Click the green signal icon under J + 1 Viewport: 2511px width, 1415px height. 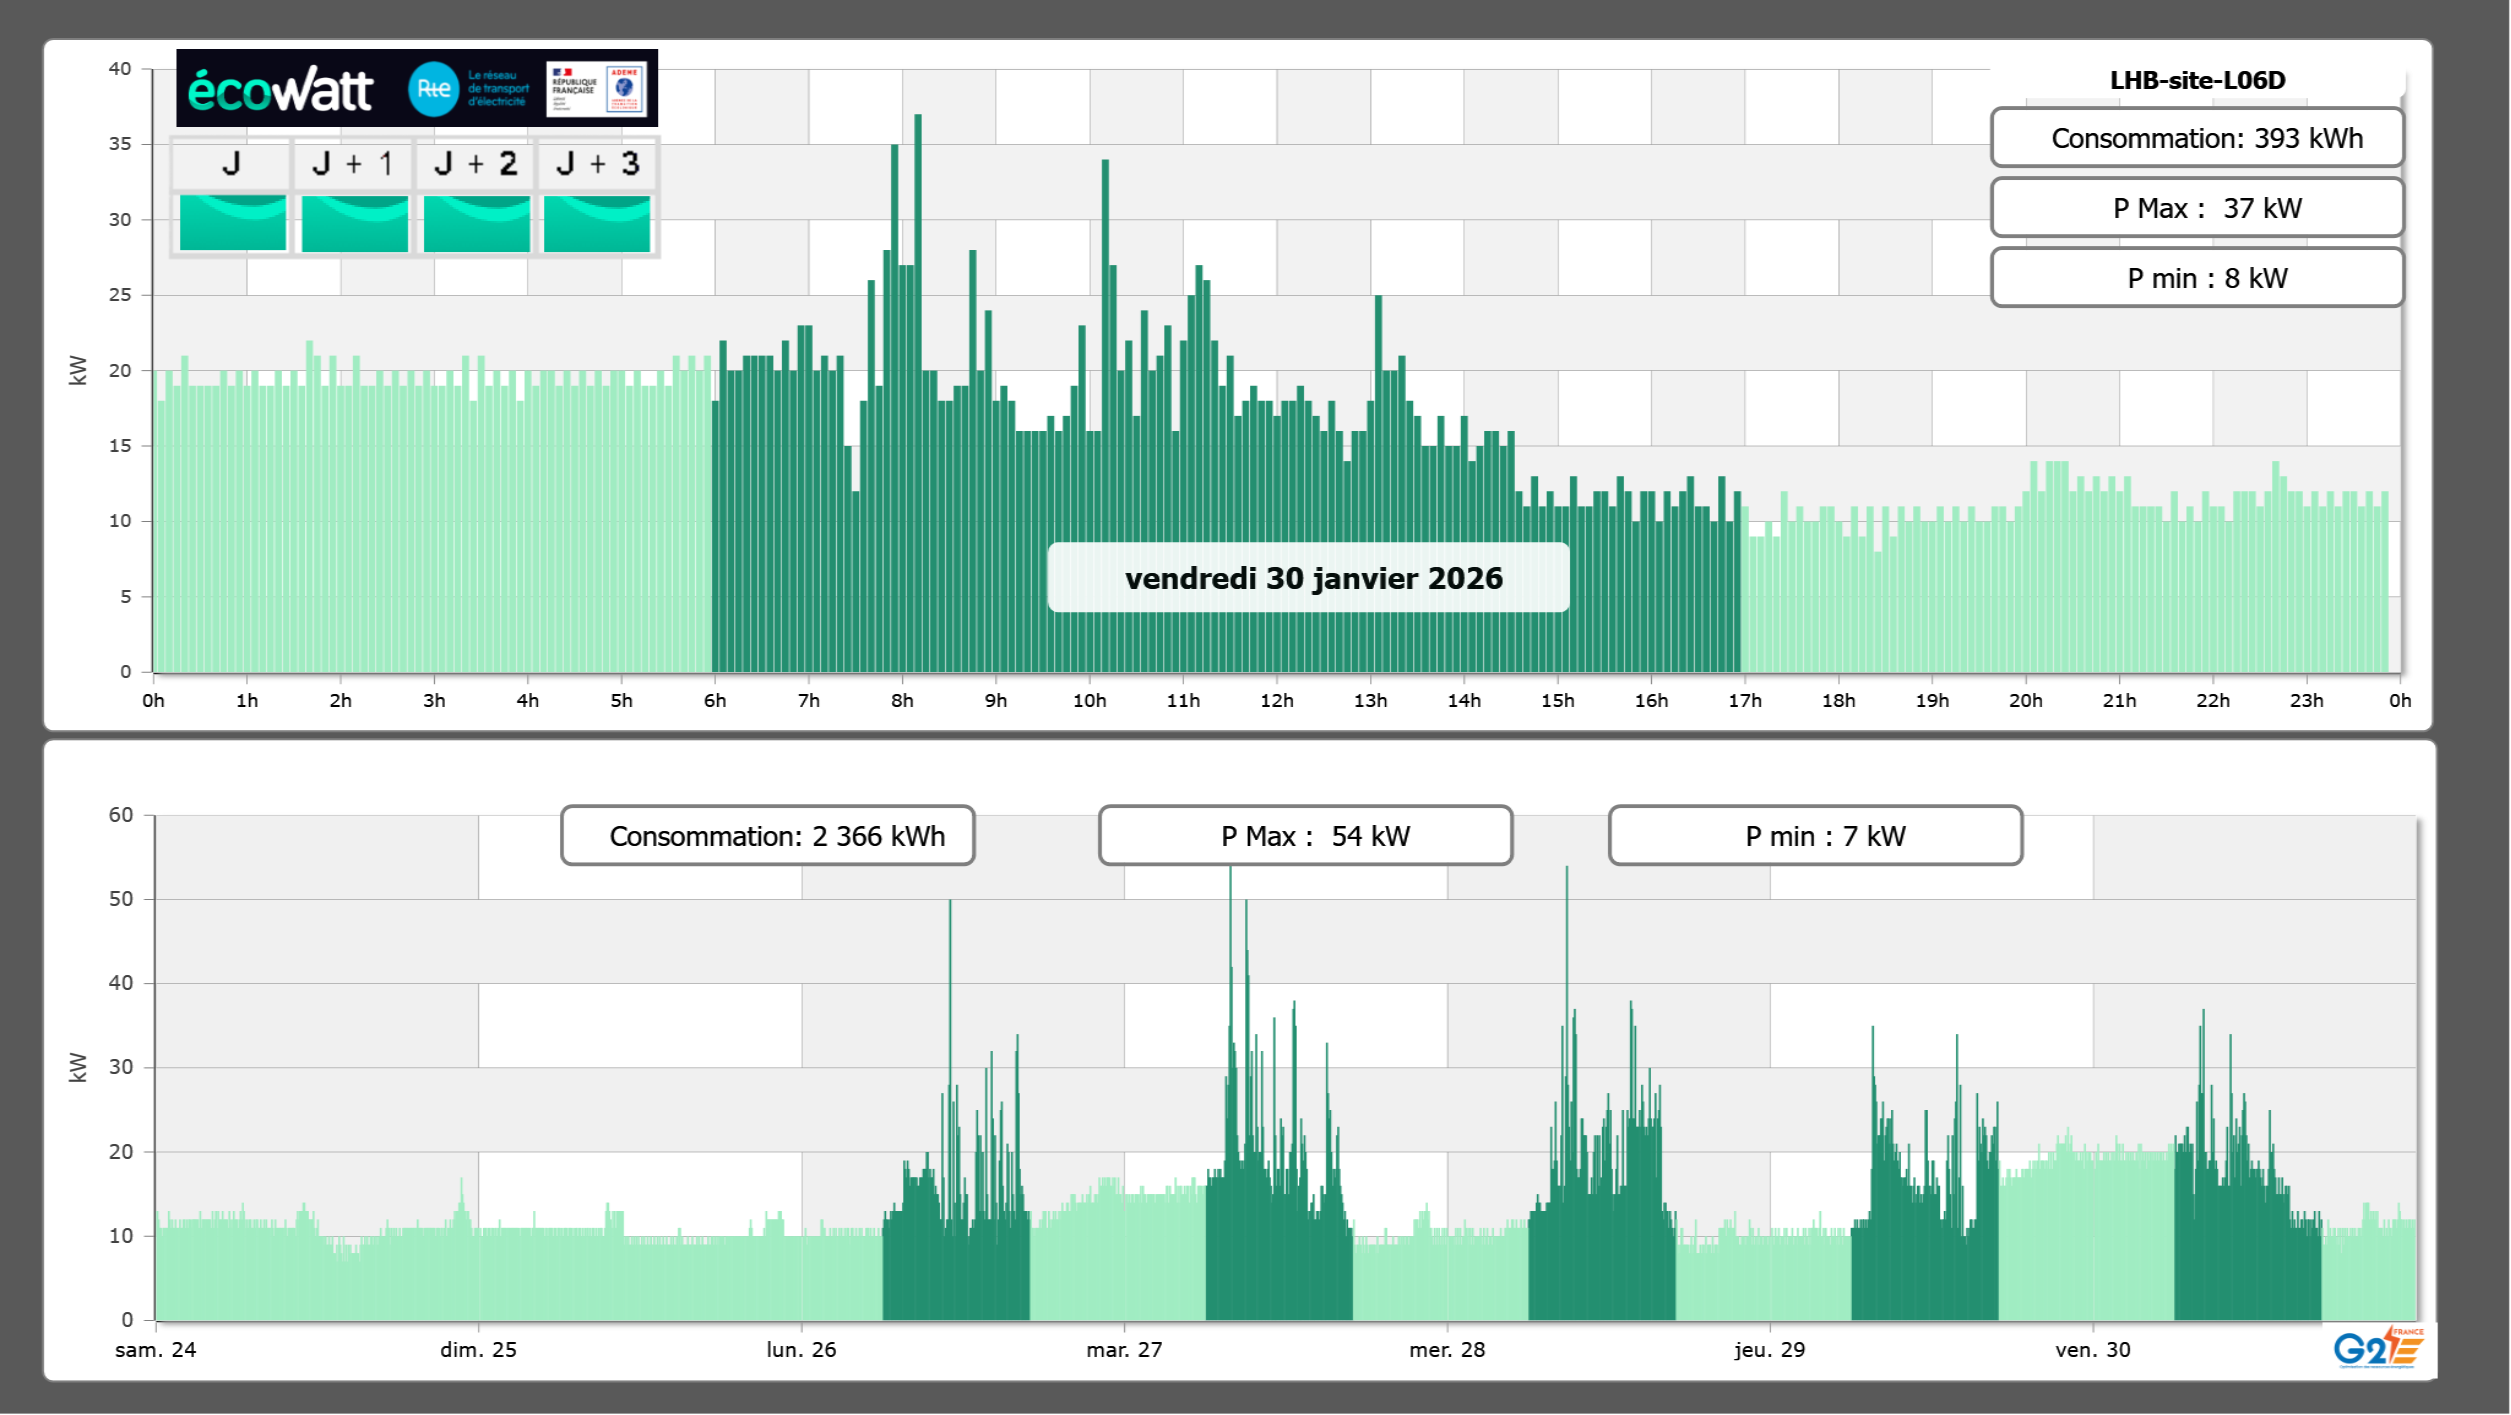tap(354, 222)
